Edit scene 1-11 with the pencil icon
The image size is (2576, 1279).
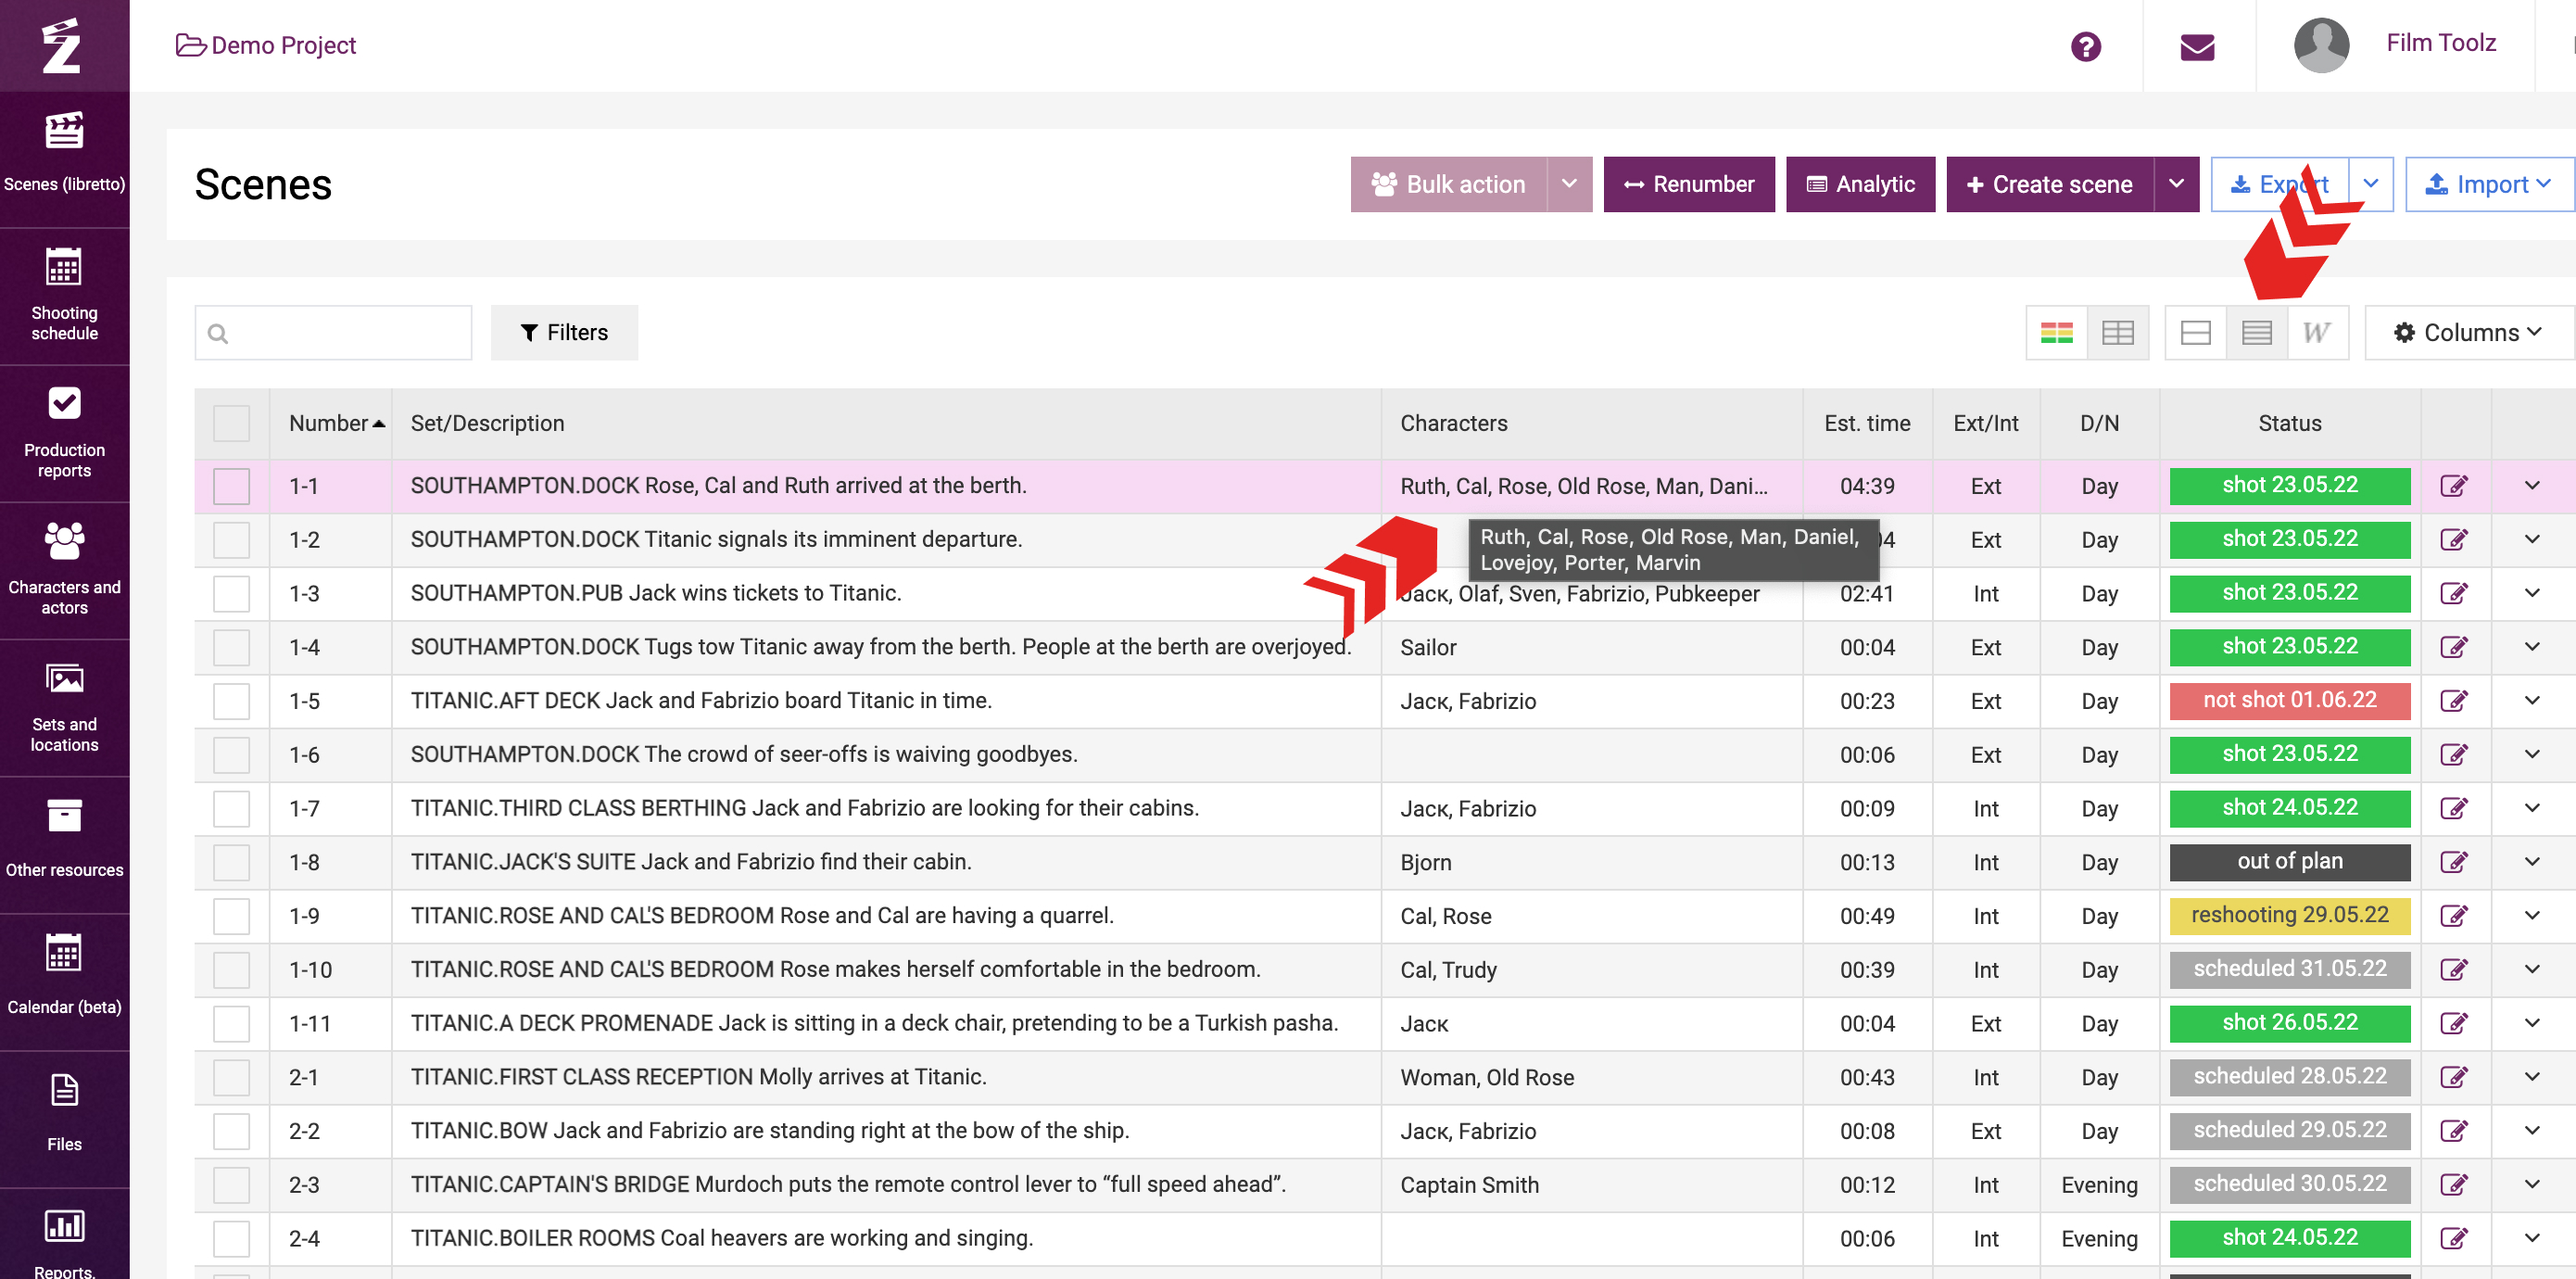pyautogui.click(x=2454, y=1023)
